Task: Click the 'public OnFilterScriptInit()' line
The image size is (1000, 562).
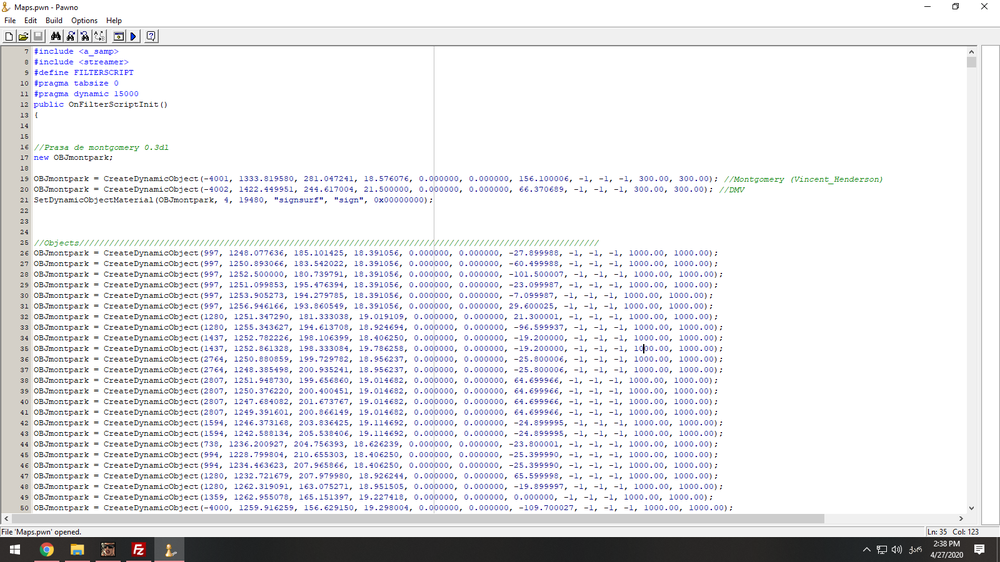Action: (x=101, y=105)
